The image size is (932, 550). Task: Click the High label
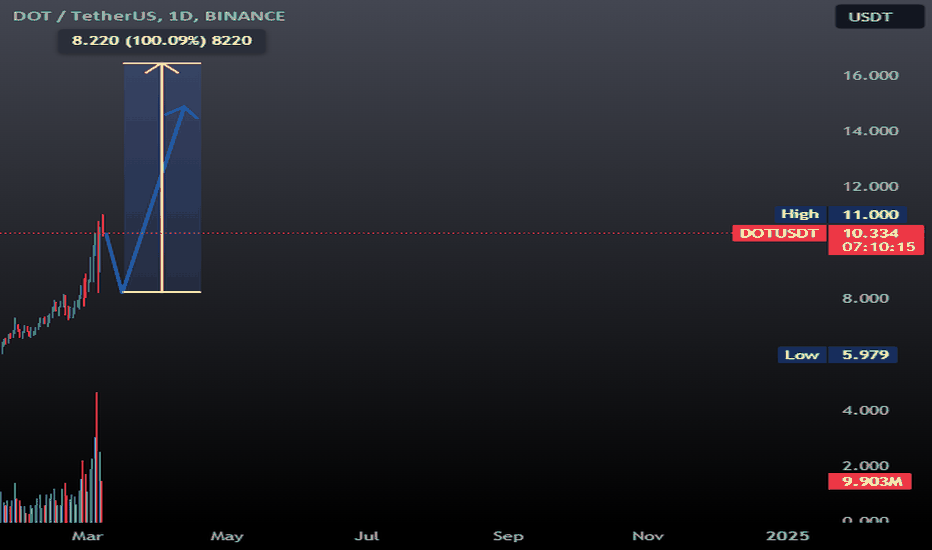click(x=800, y=214)
